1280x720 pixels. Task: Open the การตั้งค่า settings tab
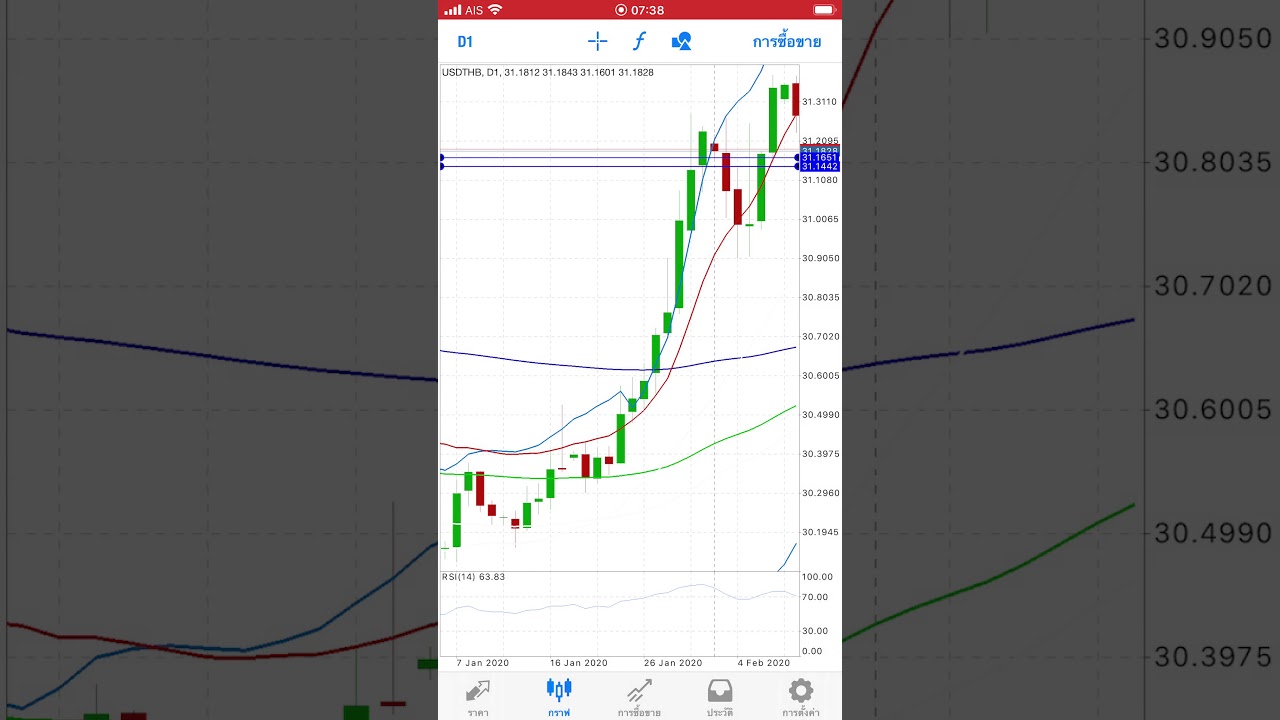tap(801, 699)
